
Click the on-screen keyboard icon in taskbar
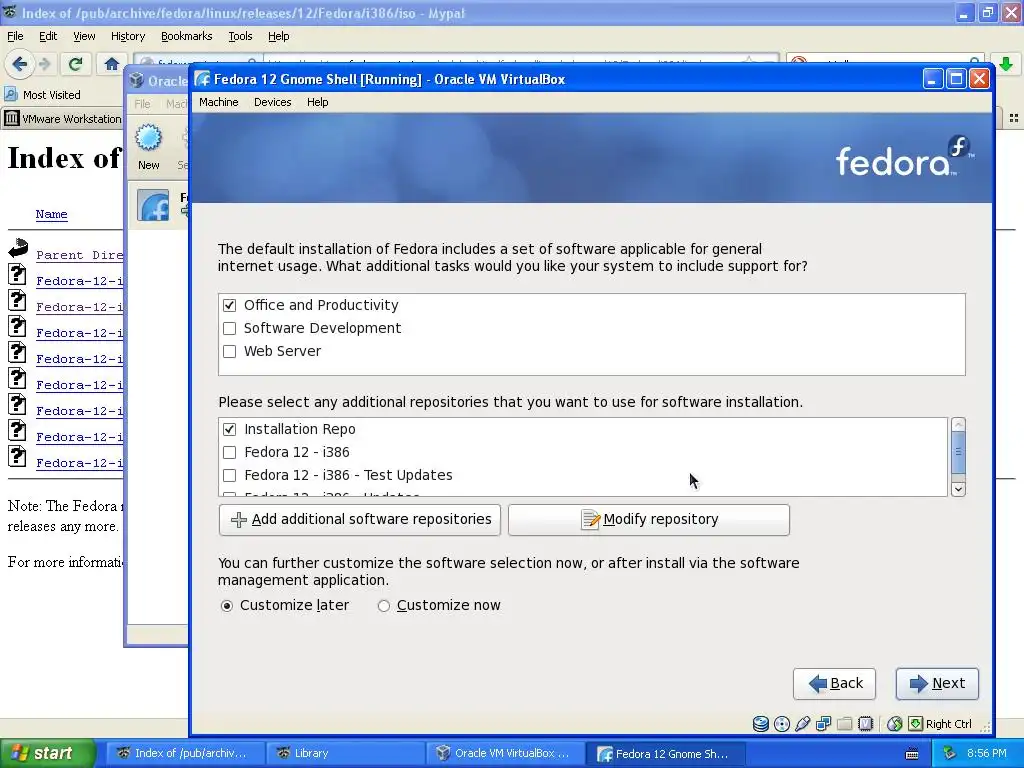point(912,754)
